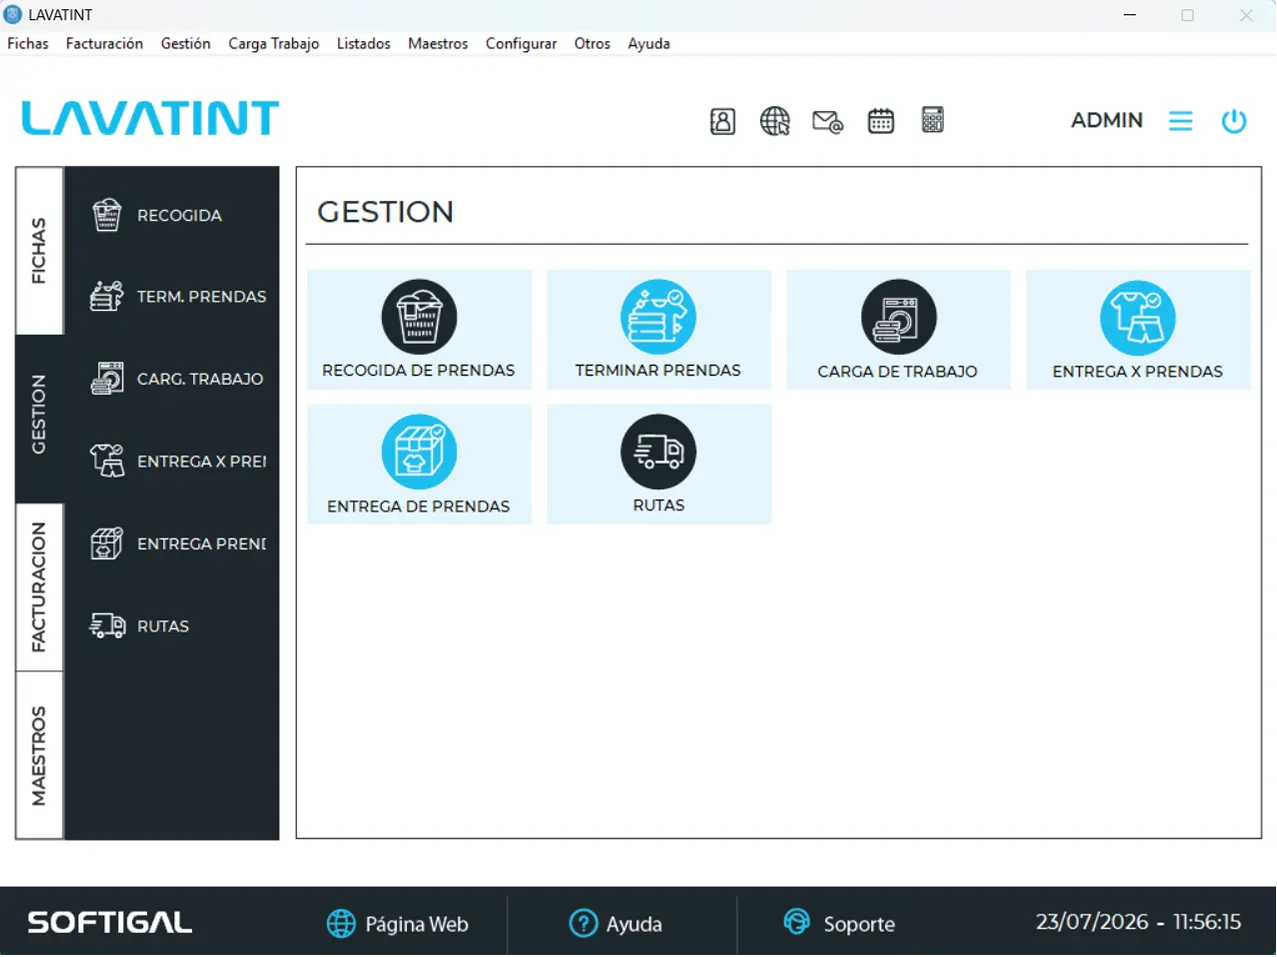The height and width of the screenshot is (957, 1277).
Task: Click the Ayuda question mark icon in footer
Action: pos(583,923)
